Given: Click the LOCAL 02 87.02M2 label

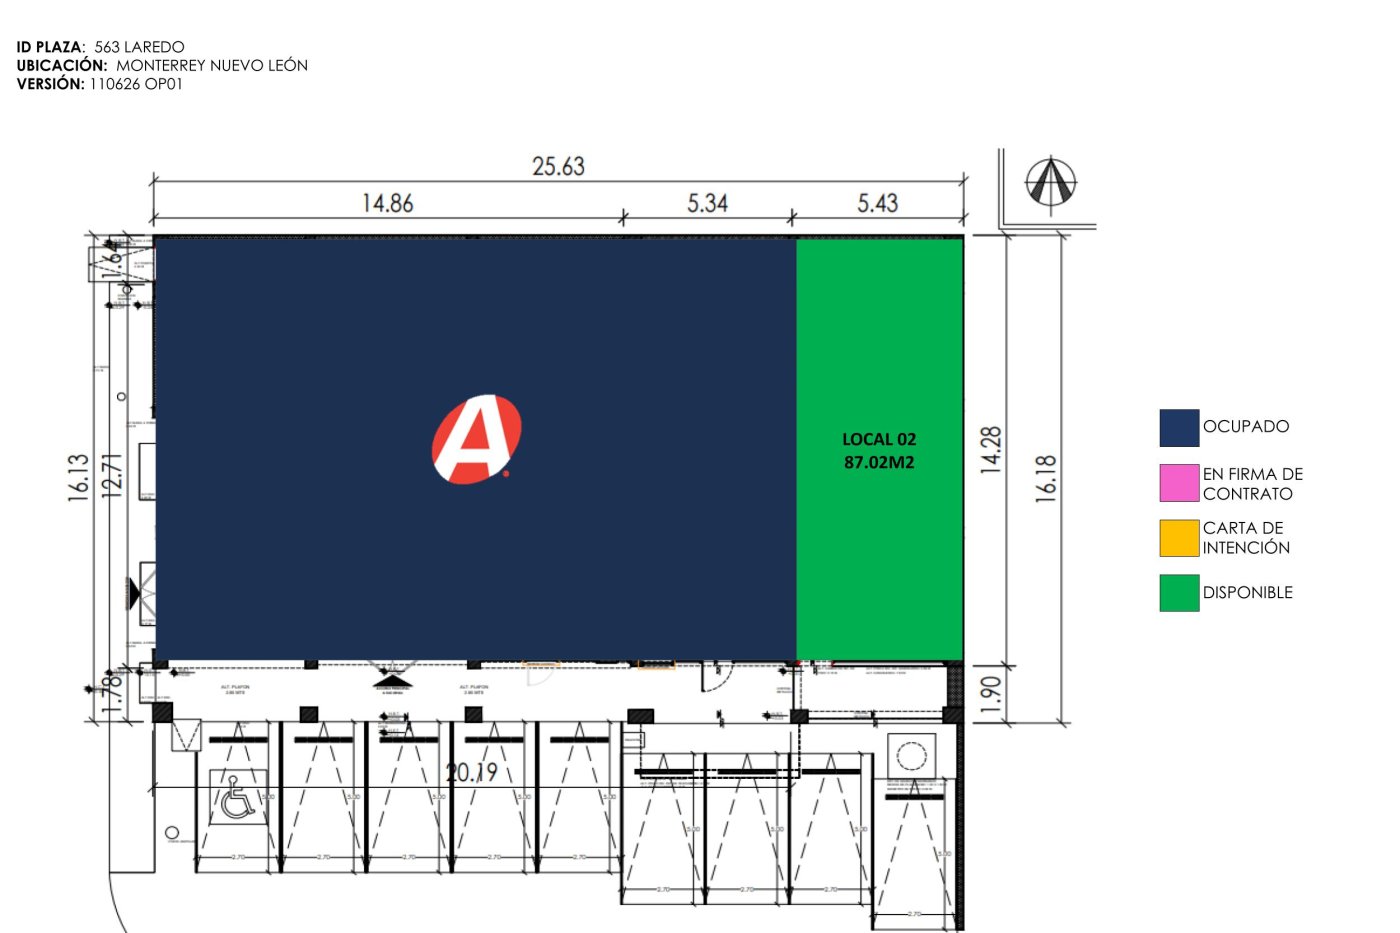Looking at the screenshot, I should [879, 451].
